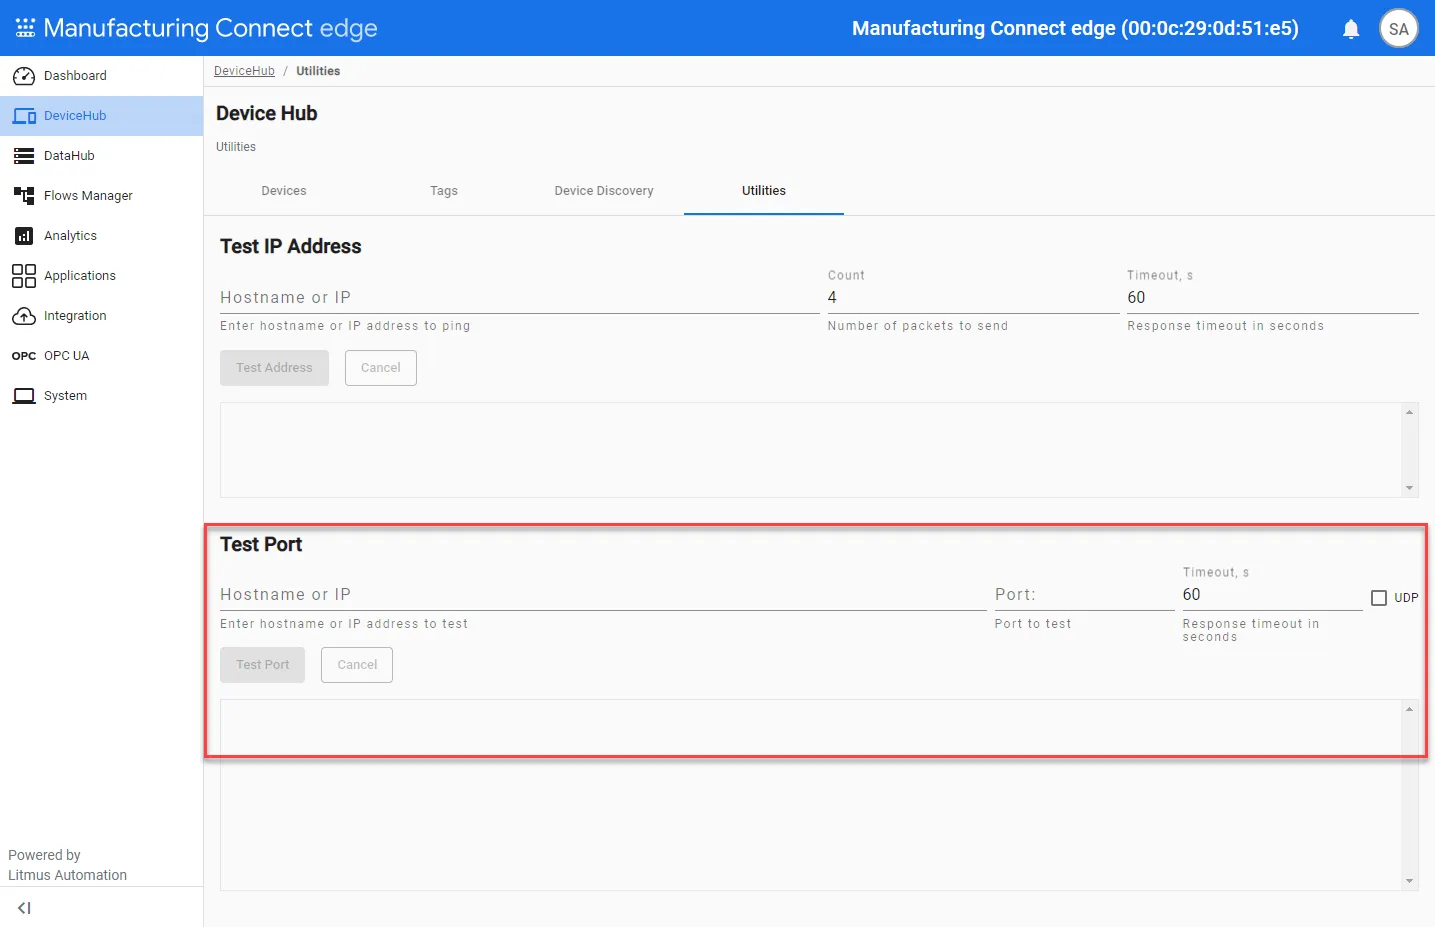Click the Integration cloud upload icon

[24, 316]
